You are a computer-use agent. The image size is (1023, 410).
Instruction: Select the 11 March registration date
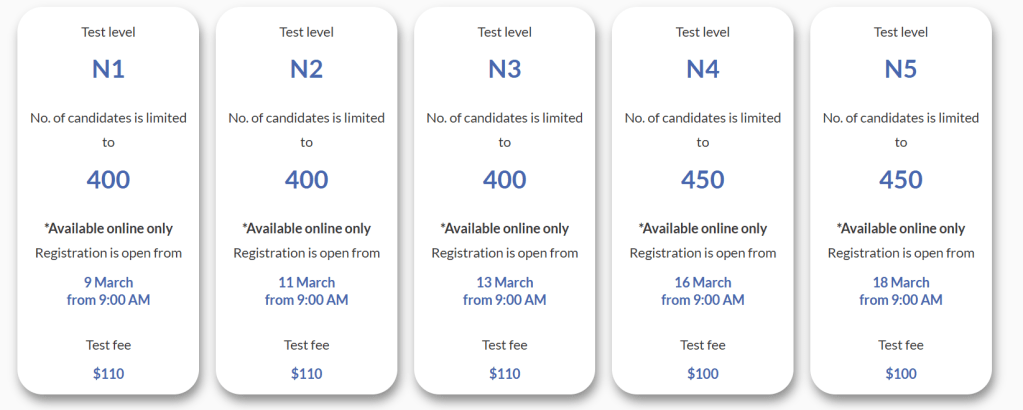[x=306, y=282]
